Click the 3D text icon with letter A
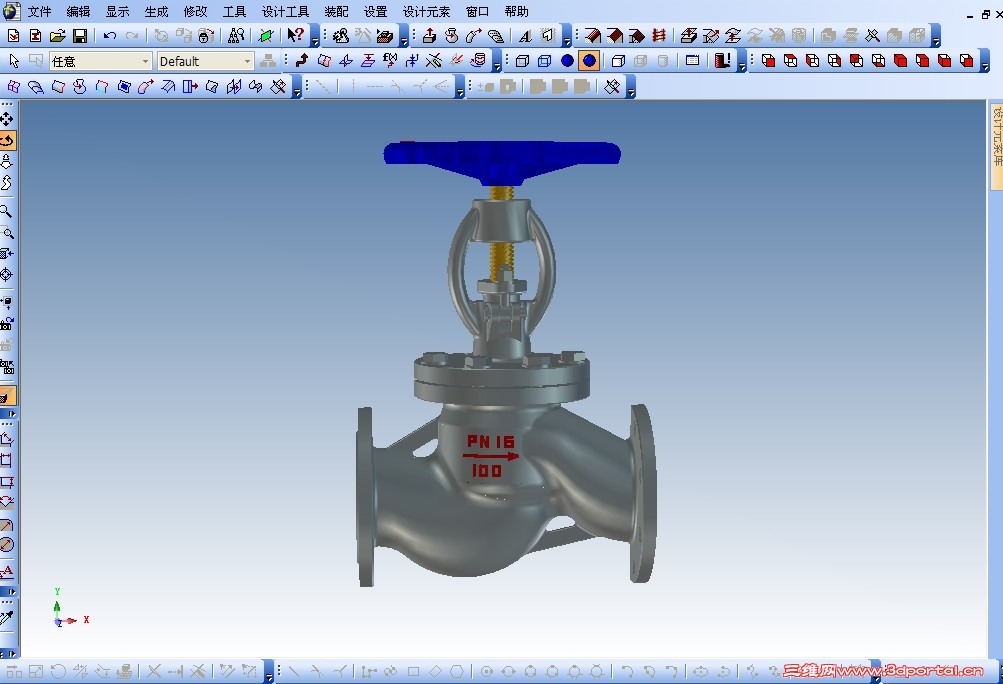1003x684 pixels. pos(525,36)
